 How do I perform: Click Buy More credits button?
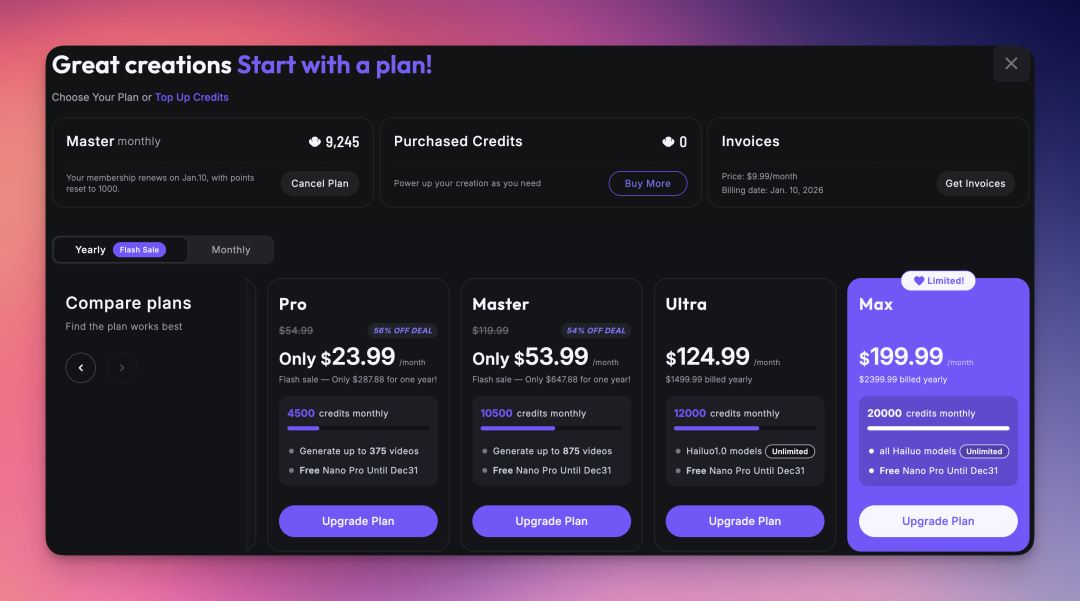click(648, 184)
